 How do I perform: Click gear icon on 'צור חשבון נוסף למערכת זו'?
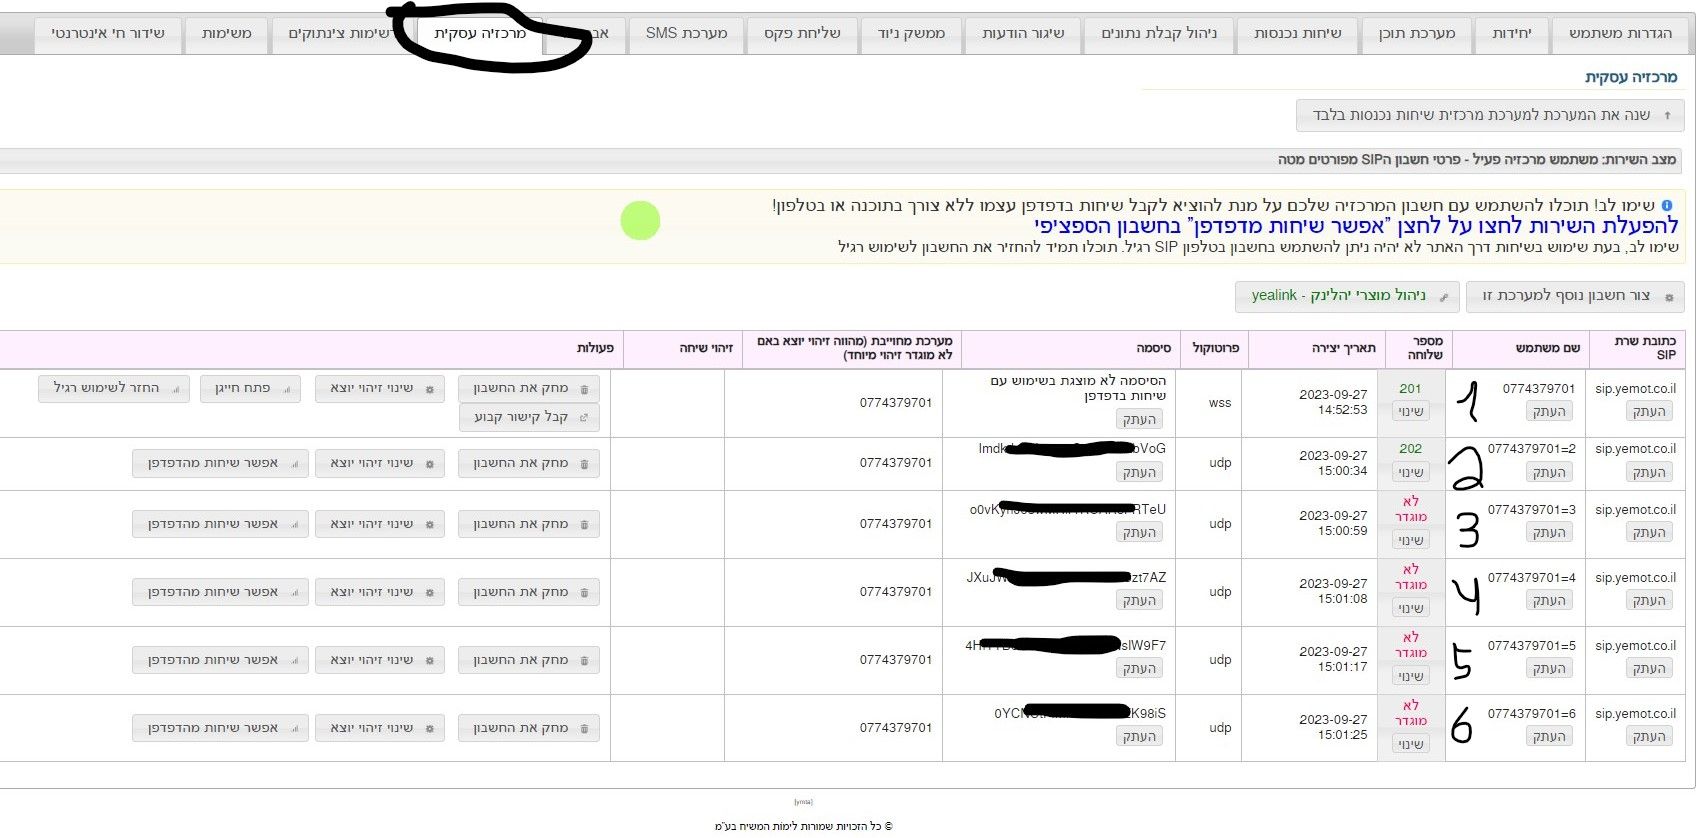[x=1669, y=297]
